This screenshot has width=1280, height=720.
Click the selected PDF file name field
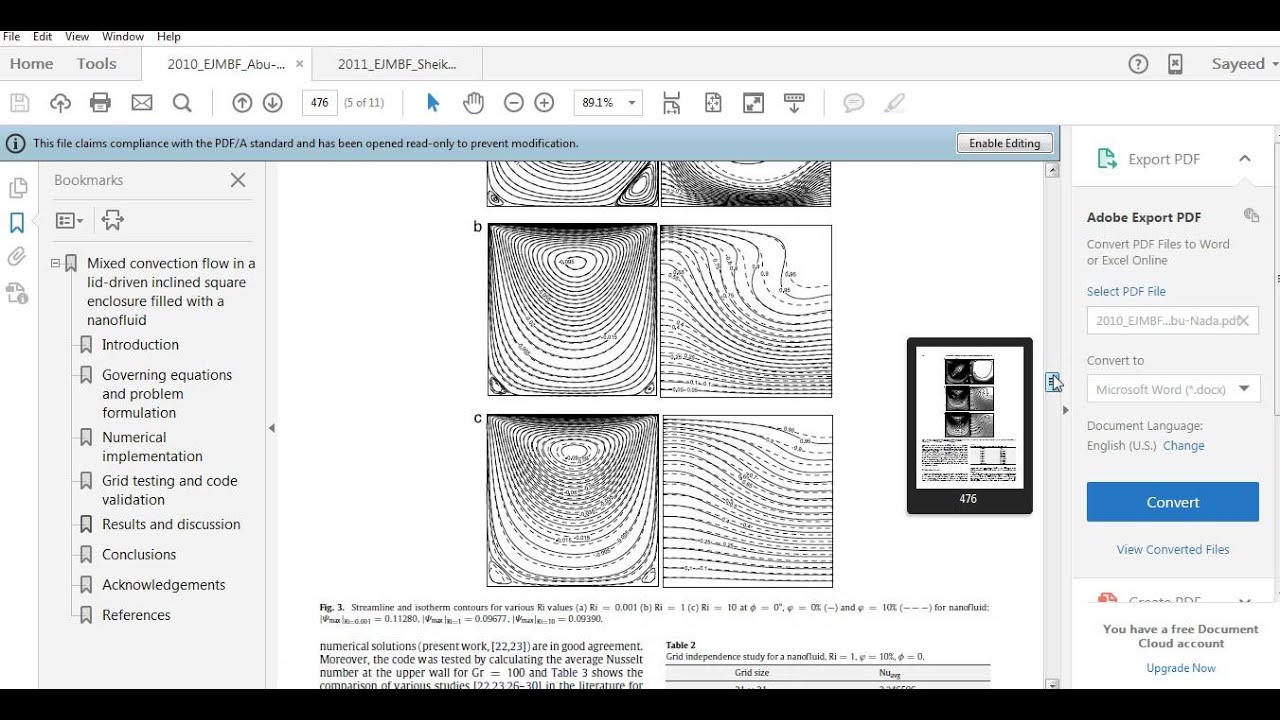point(1173,320)
